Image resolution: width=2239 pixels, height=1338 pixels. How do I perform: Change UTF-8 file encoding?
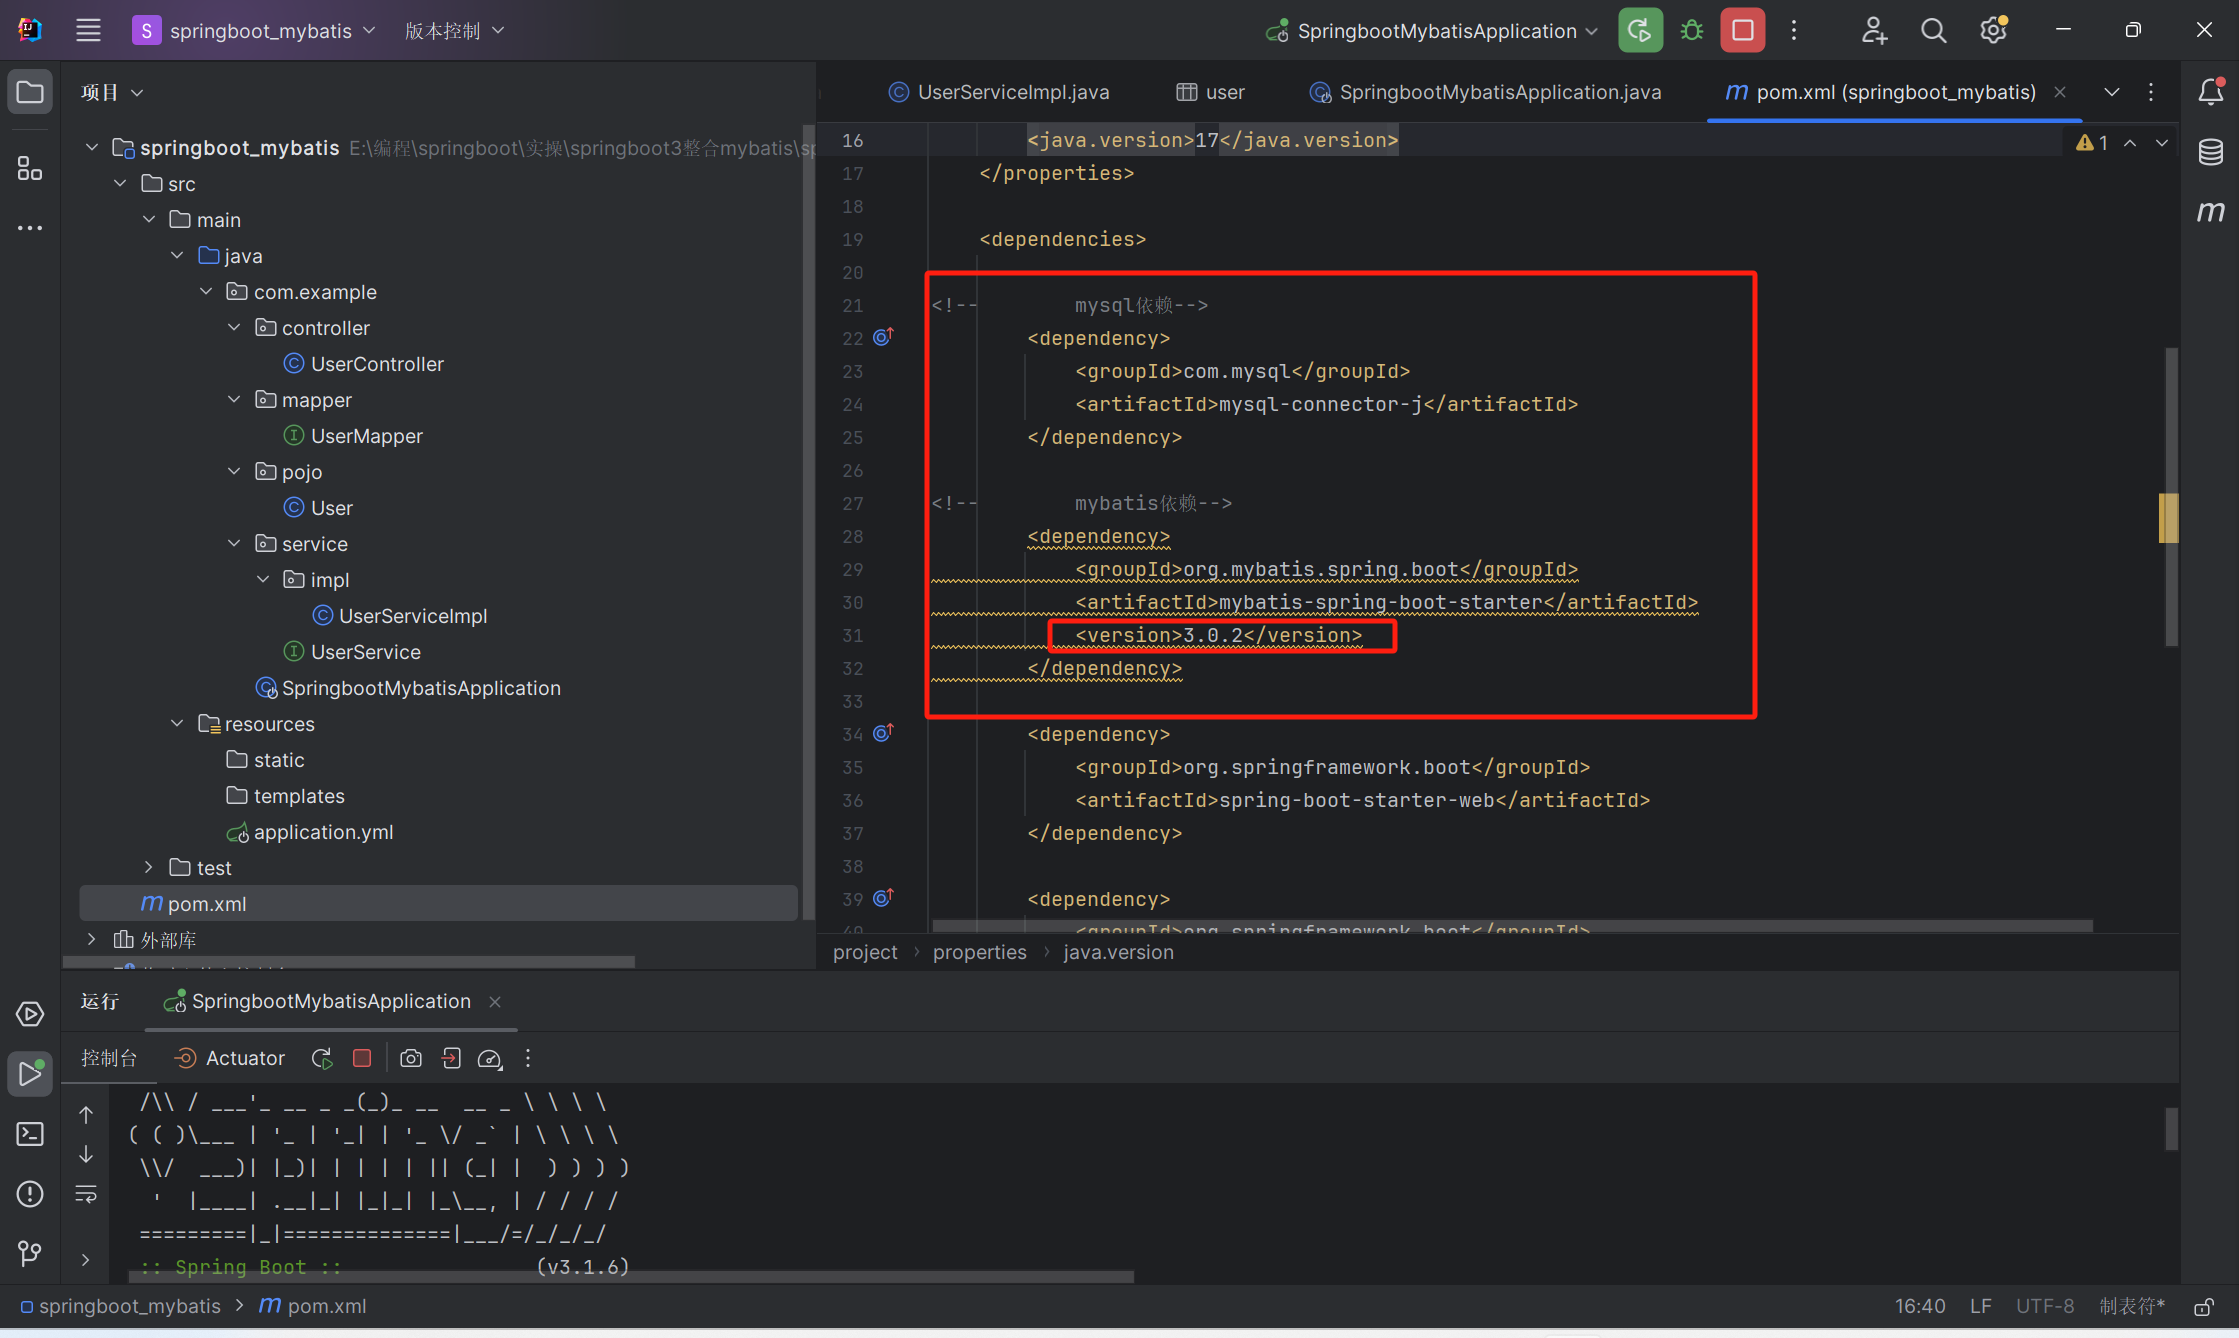[2045, 1306]
